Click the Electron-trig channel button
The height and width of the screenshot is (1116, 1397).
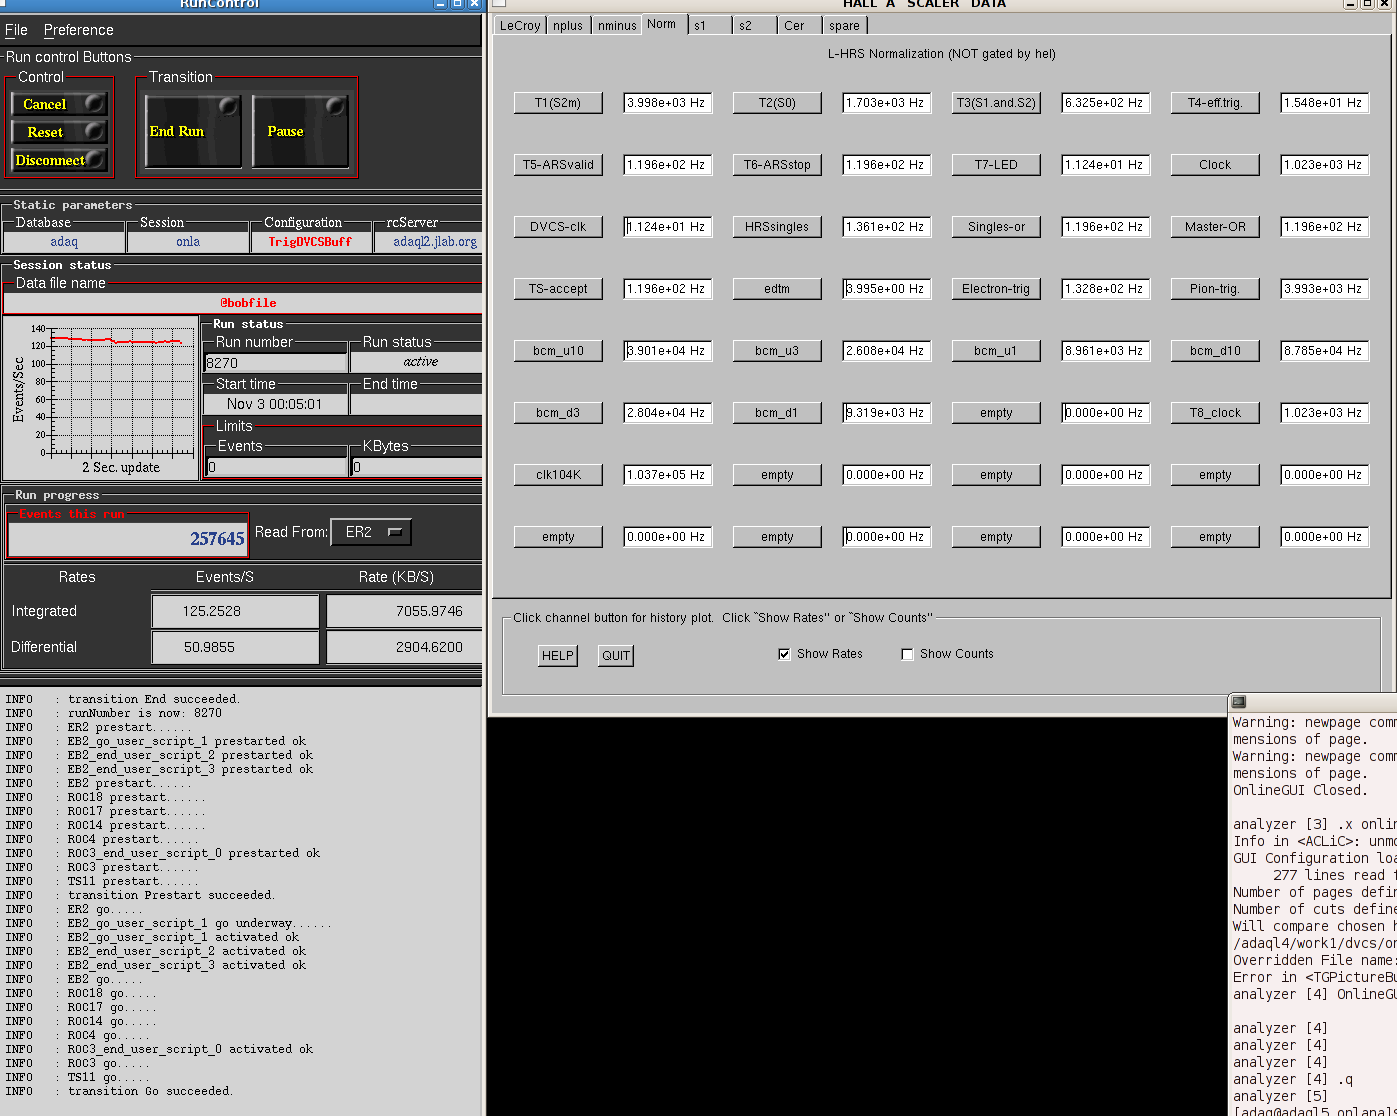pyautogui.click(x=996, y=289)
